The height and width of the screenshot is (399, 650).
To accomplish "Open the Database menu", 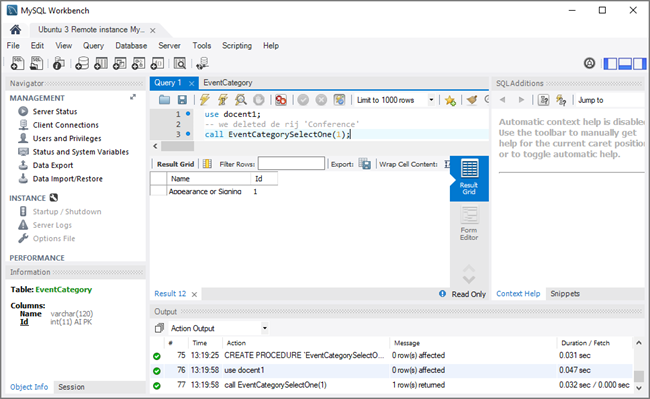I will click(x=131, y=46).
